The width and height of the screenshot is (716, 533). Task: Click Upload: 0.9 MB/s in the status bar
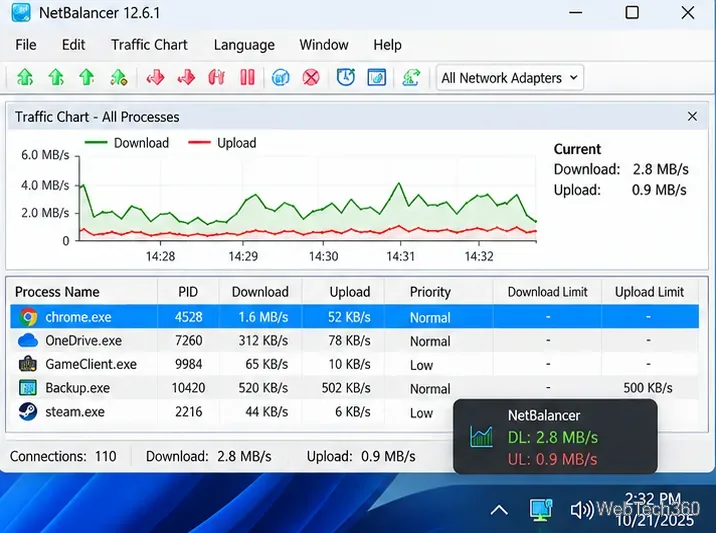[x=361, y=456]
